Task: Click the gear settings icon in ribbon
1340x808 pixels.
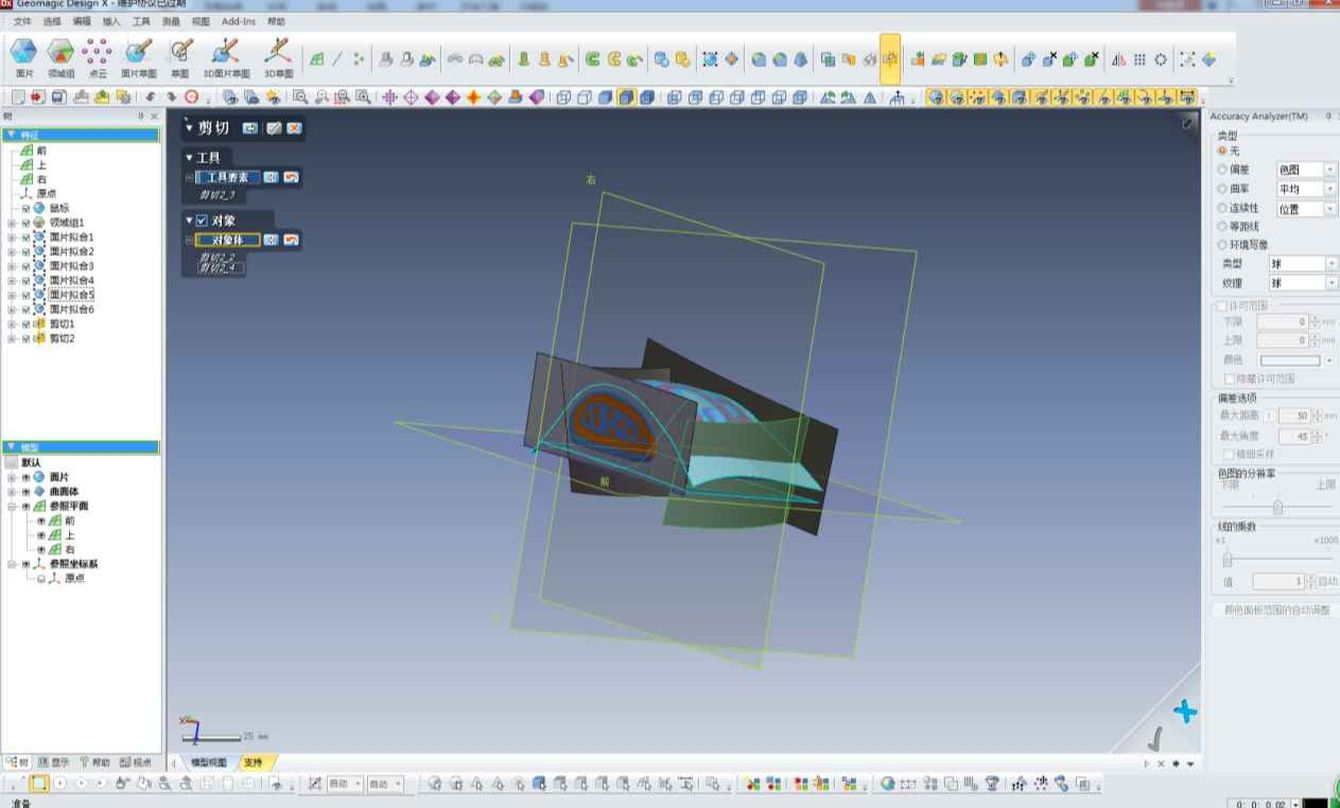Action: coord(1161,60)
